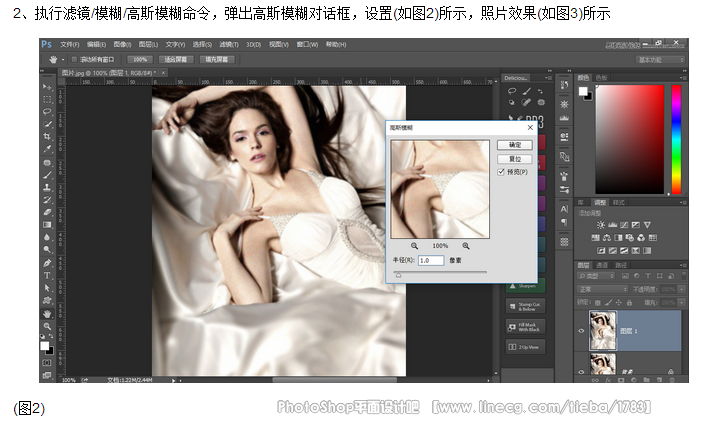Select the Move tool in toolbar
Image resolution: width=701 pixels, height=424 pixels.
tap(47, 86)
